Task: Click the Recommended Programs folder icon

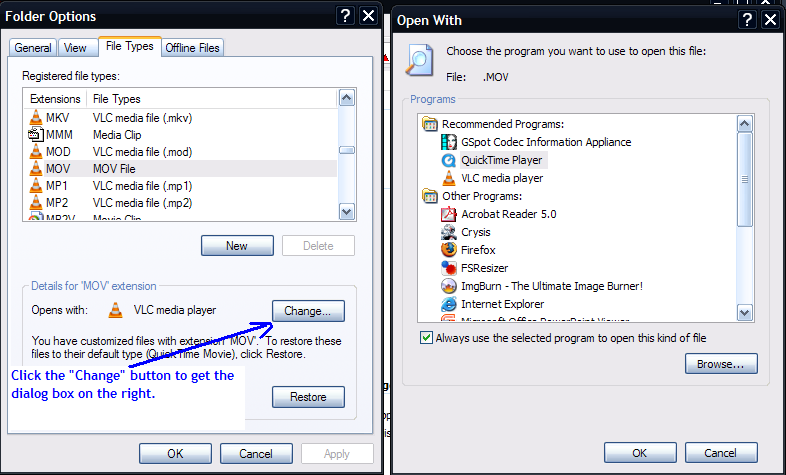Action: pos(430,124)
